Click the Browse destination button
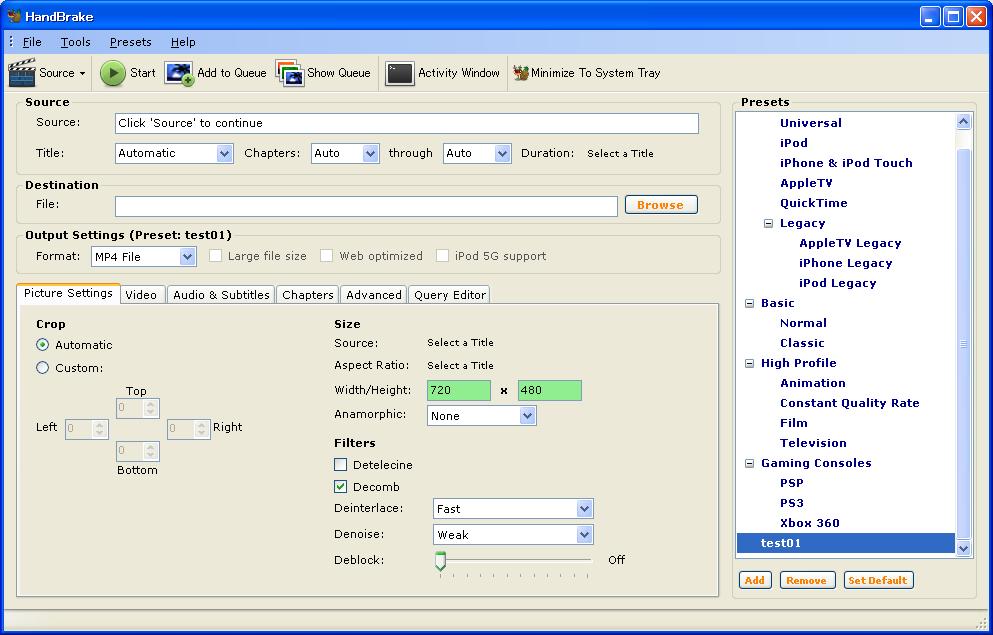993x635 pixels. tap(661, 204)
